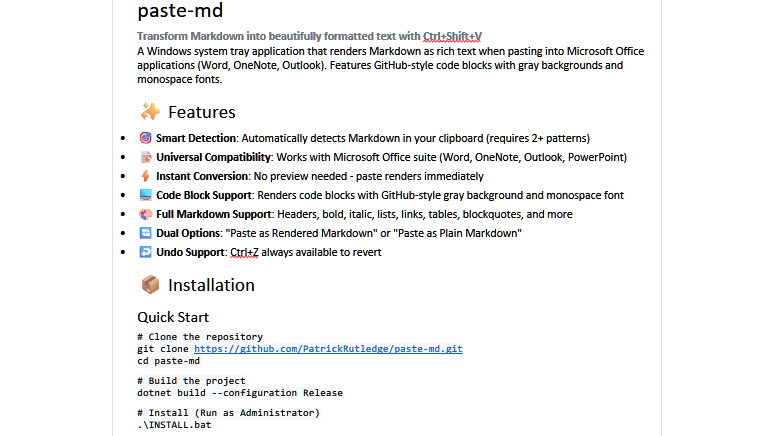Viewport: 776px width, 436px height.
Task: Click the document emoji before Universal Compatibility
Action: [x=146, y=157]
